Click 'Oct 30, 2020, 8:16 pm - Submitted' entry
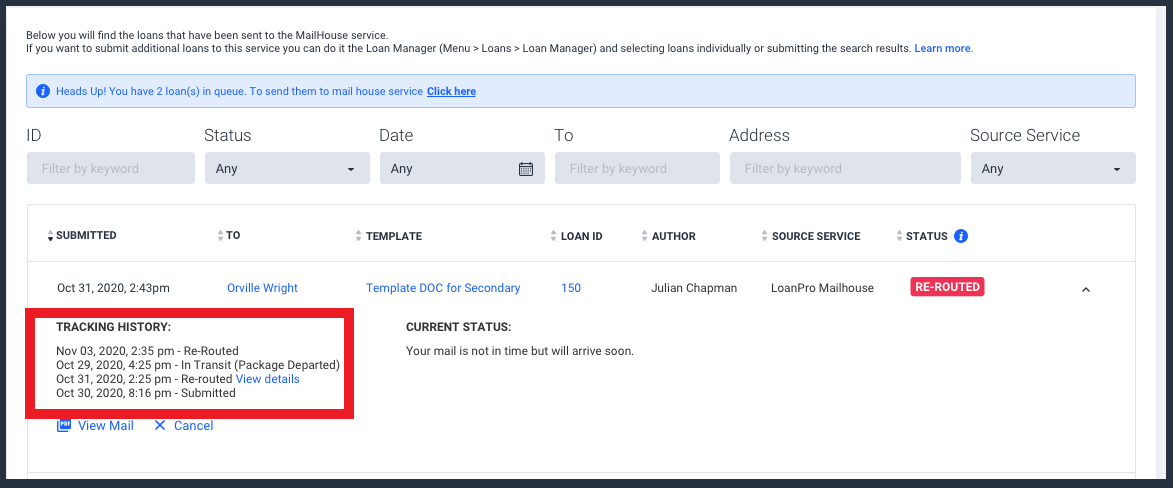 [146, 393]
